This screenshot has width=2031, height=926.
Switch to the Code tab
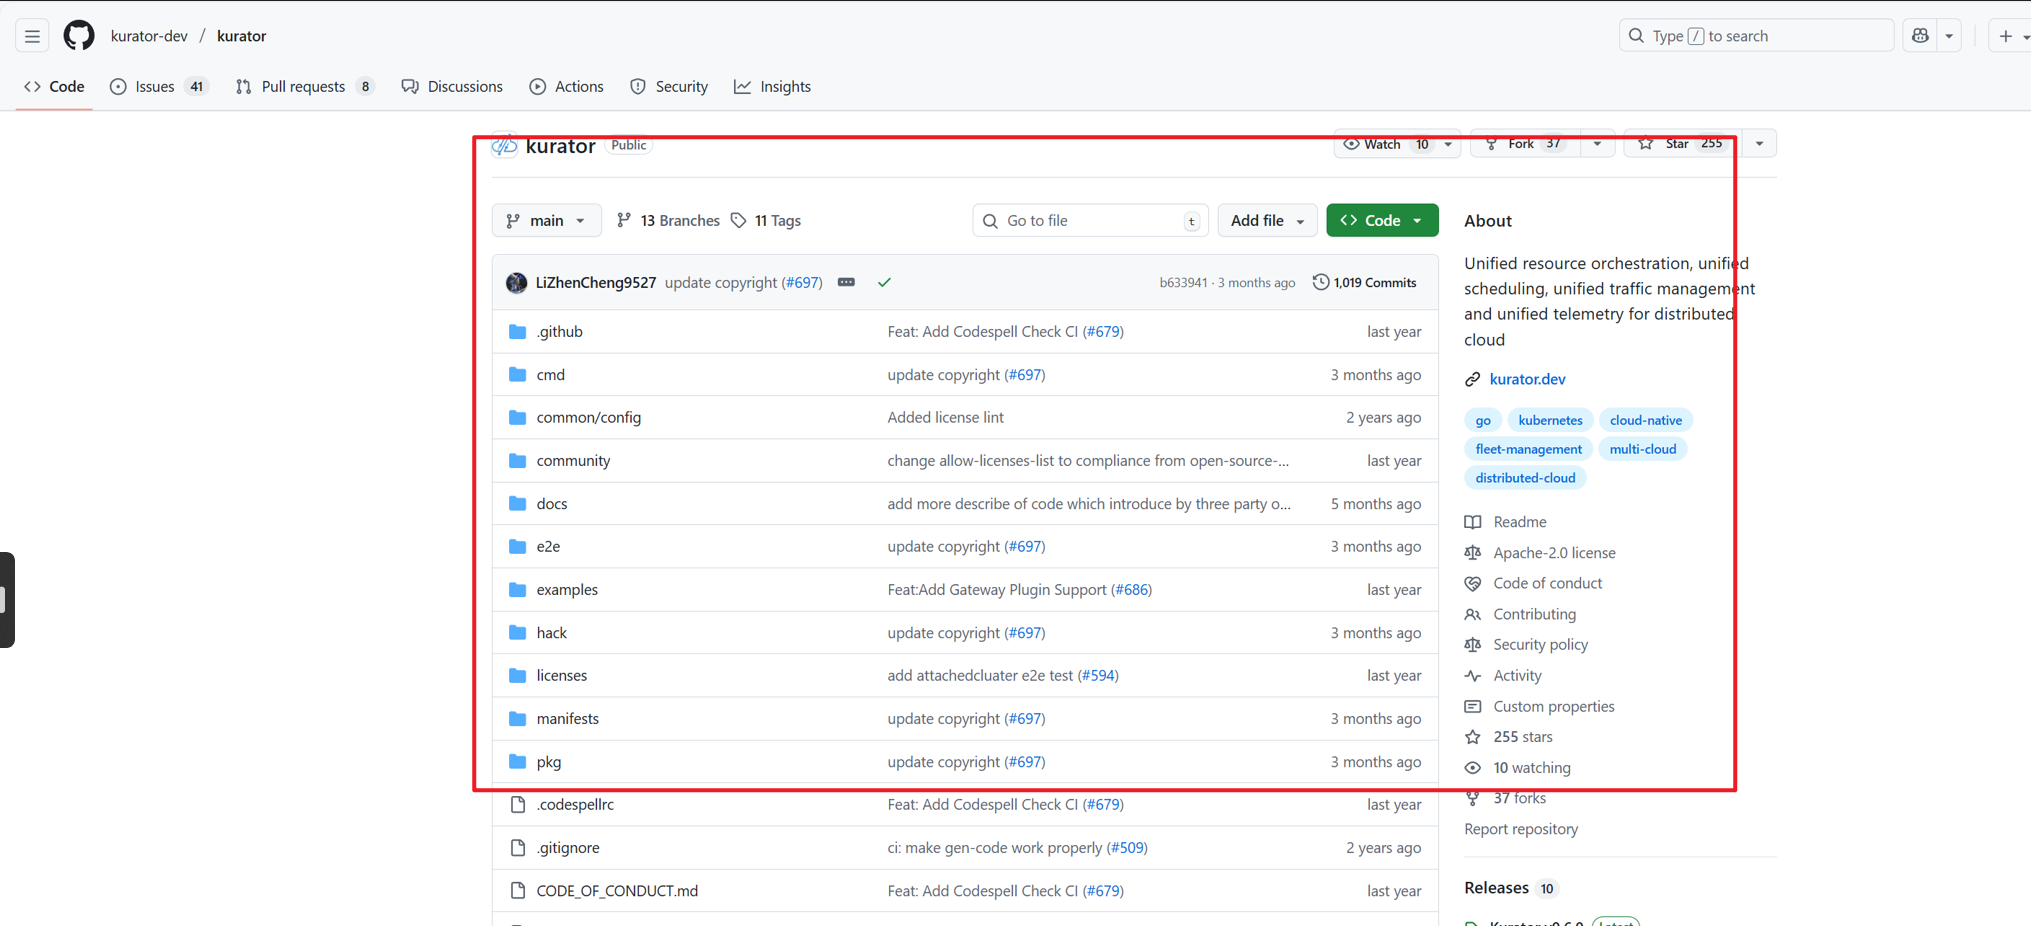(55, 87)
